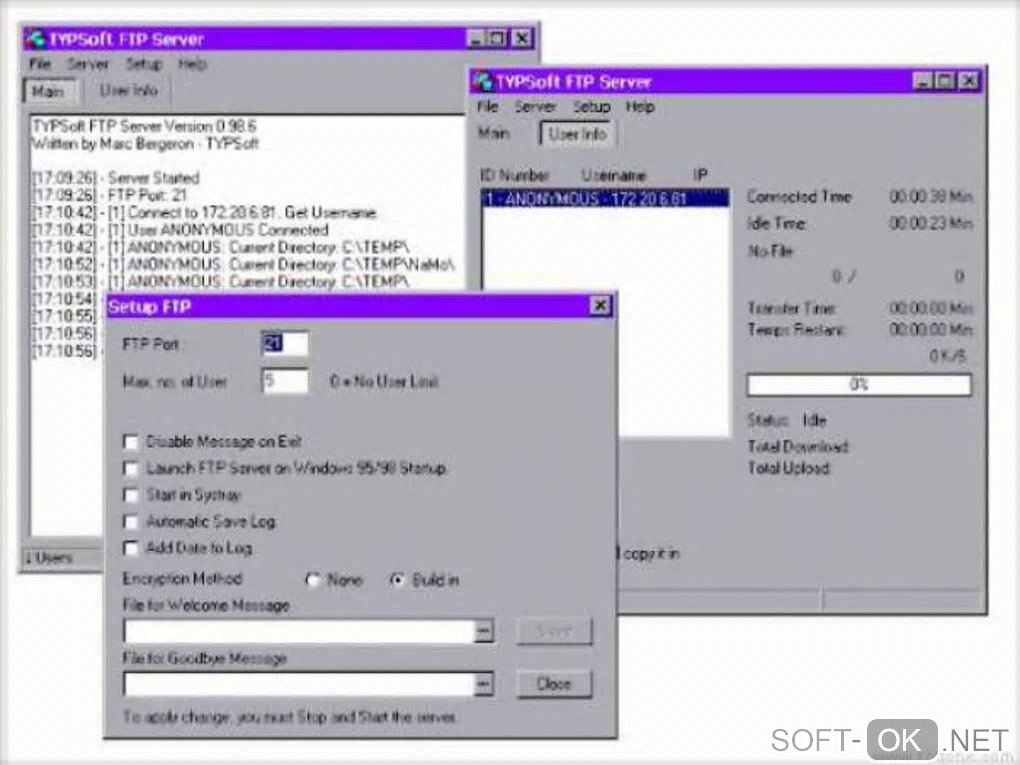Click the Close button in Setup FTP
This screenshot has height=765, width=1020.
click(554, 684)
